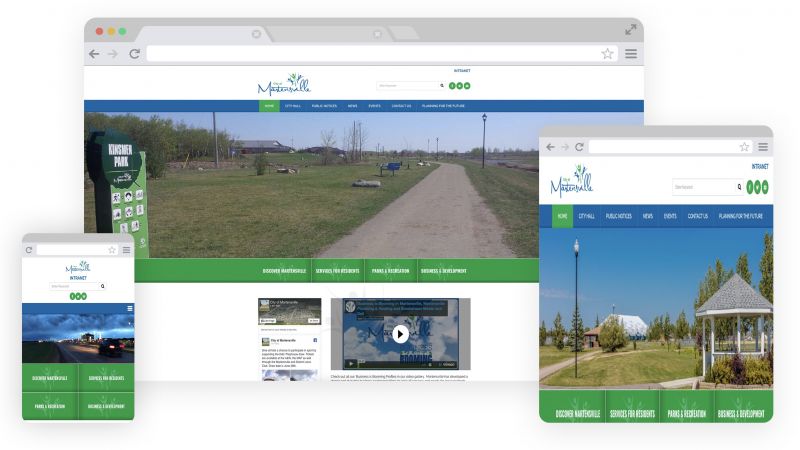Screen dimensions: 800x450
Task: Open Planning for the Future in the desktop navigation
Action: point(443,106)
